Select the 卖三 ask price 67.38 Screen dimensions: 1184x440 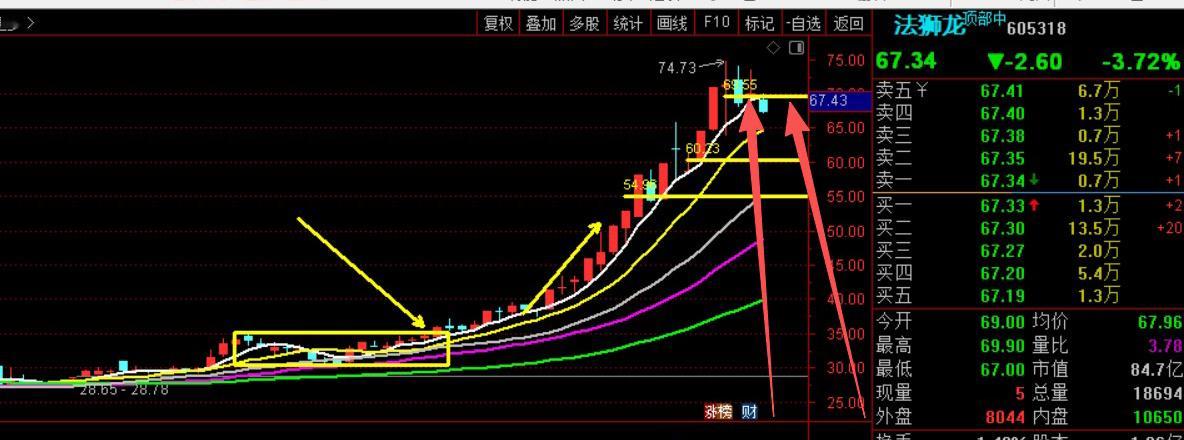[1002, 137]
